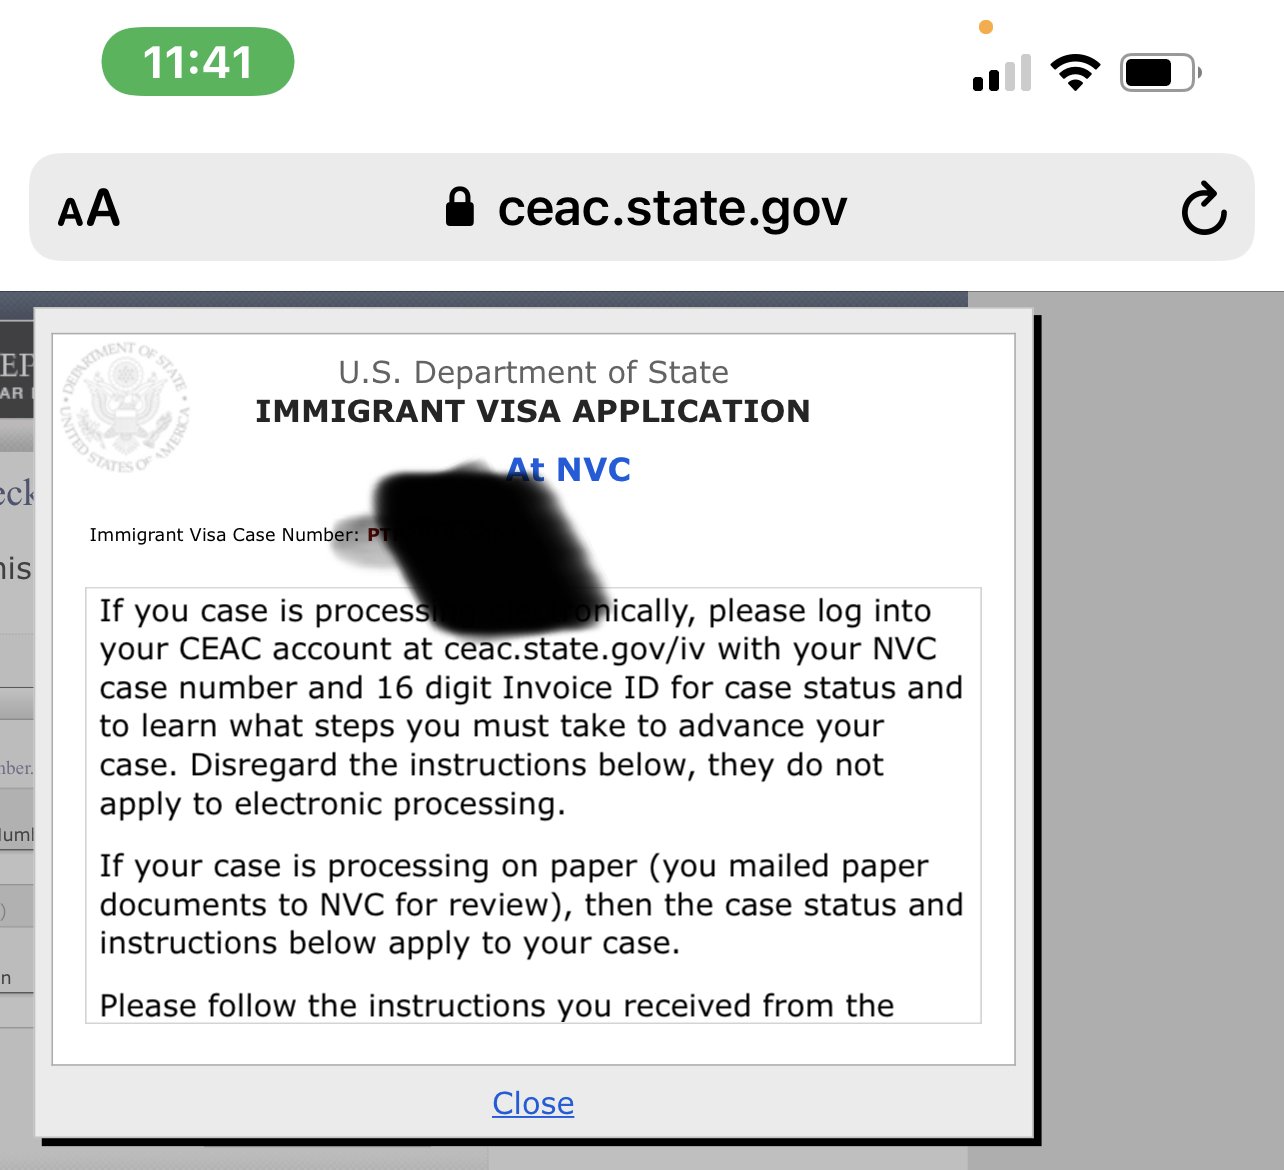Tap the cellular signal bars icon
Image resolution: width=1284 pixels, height=1170 pixels.
pyautogui.click(x=1001, y=73)
